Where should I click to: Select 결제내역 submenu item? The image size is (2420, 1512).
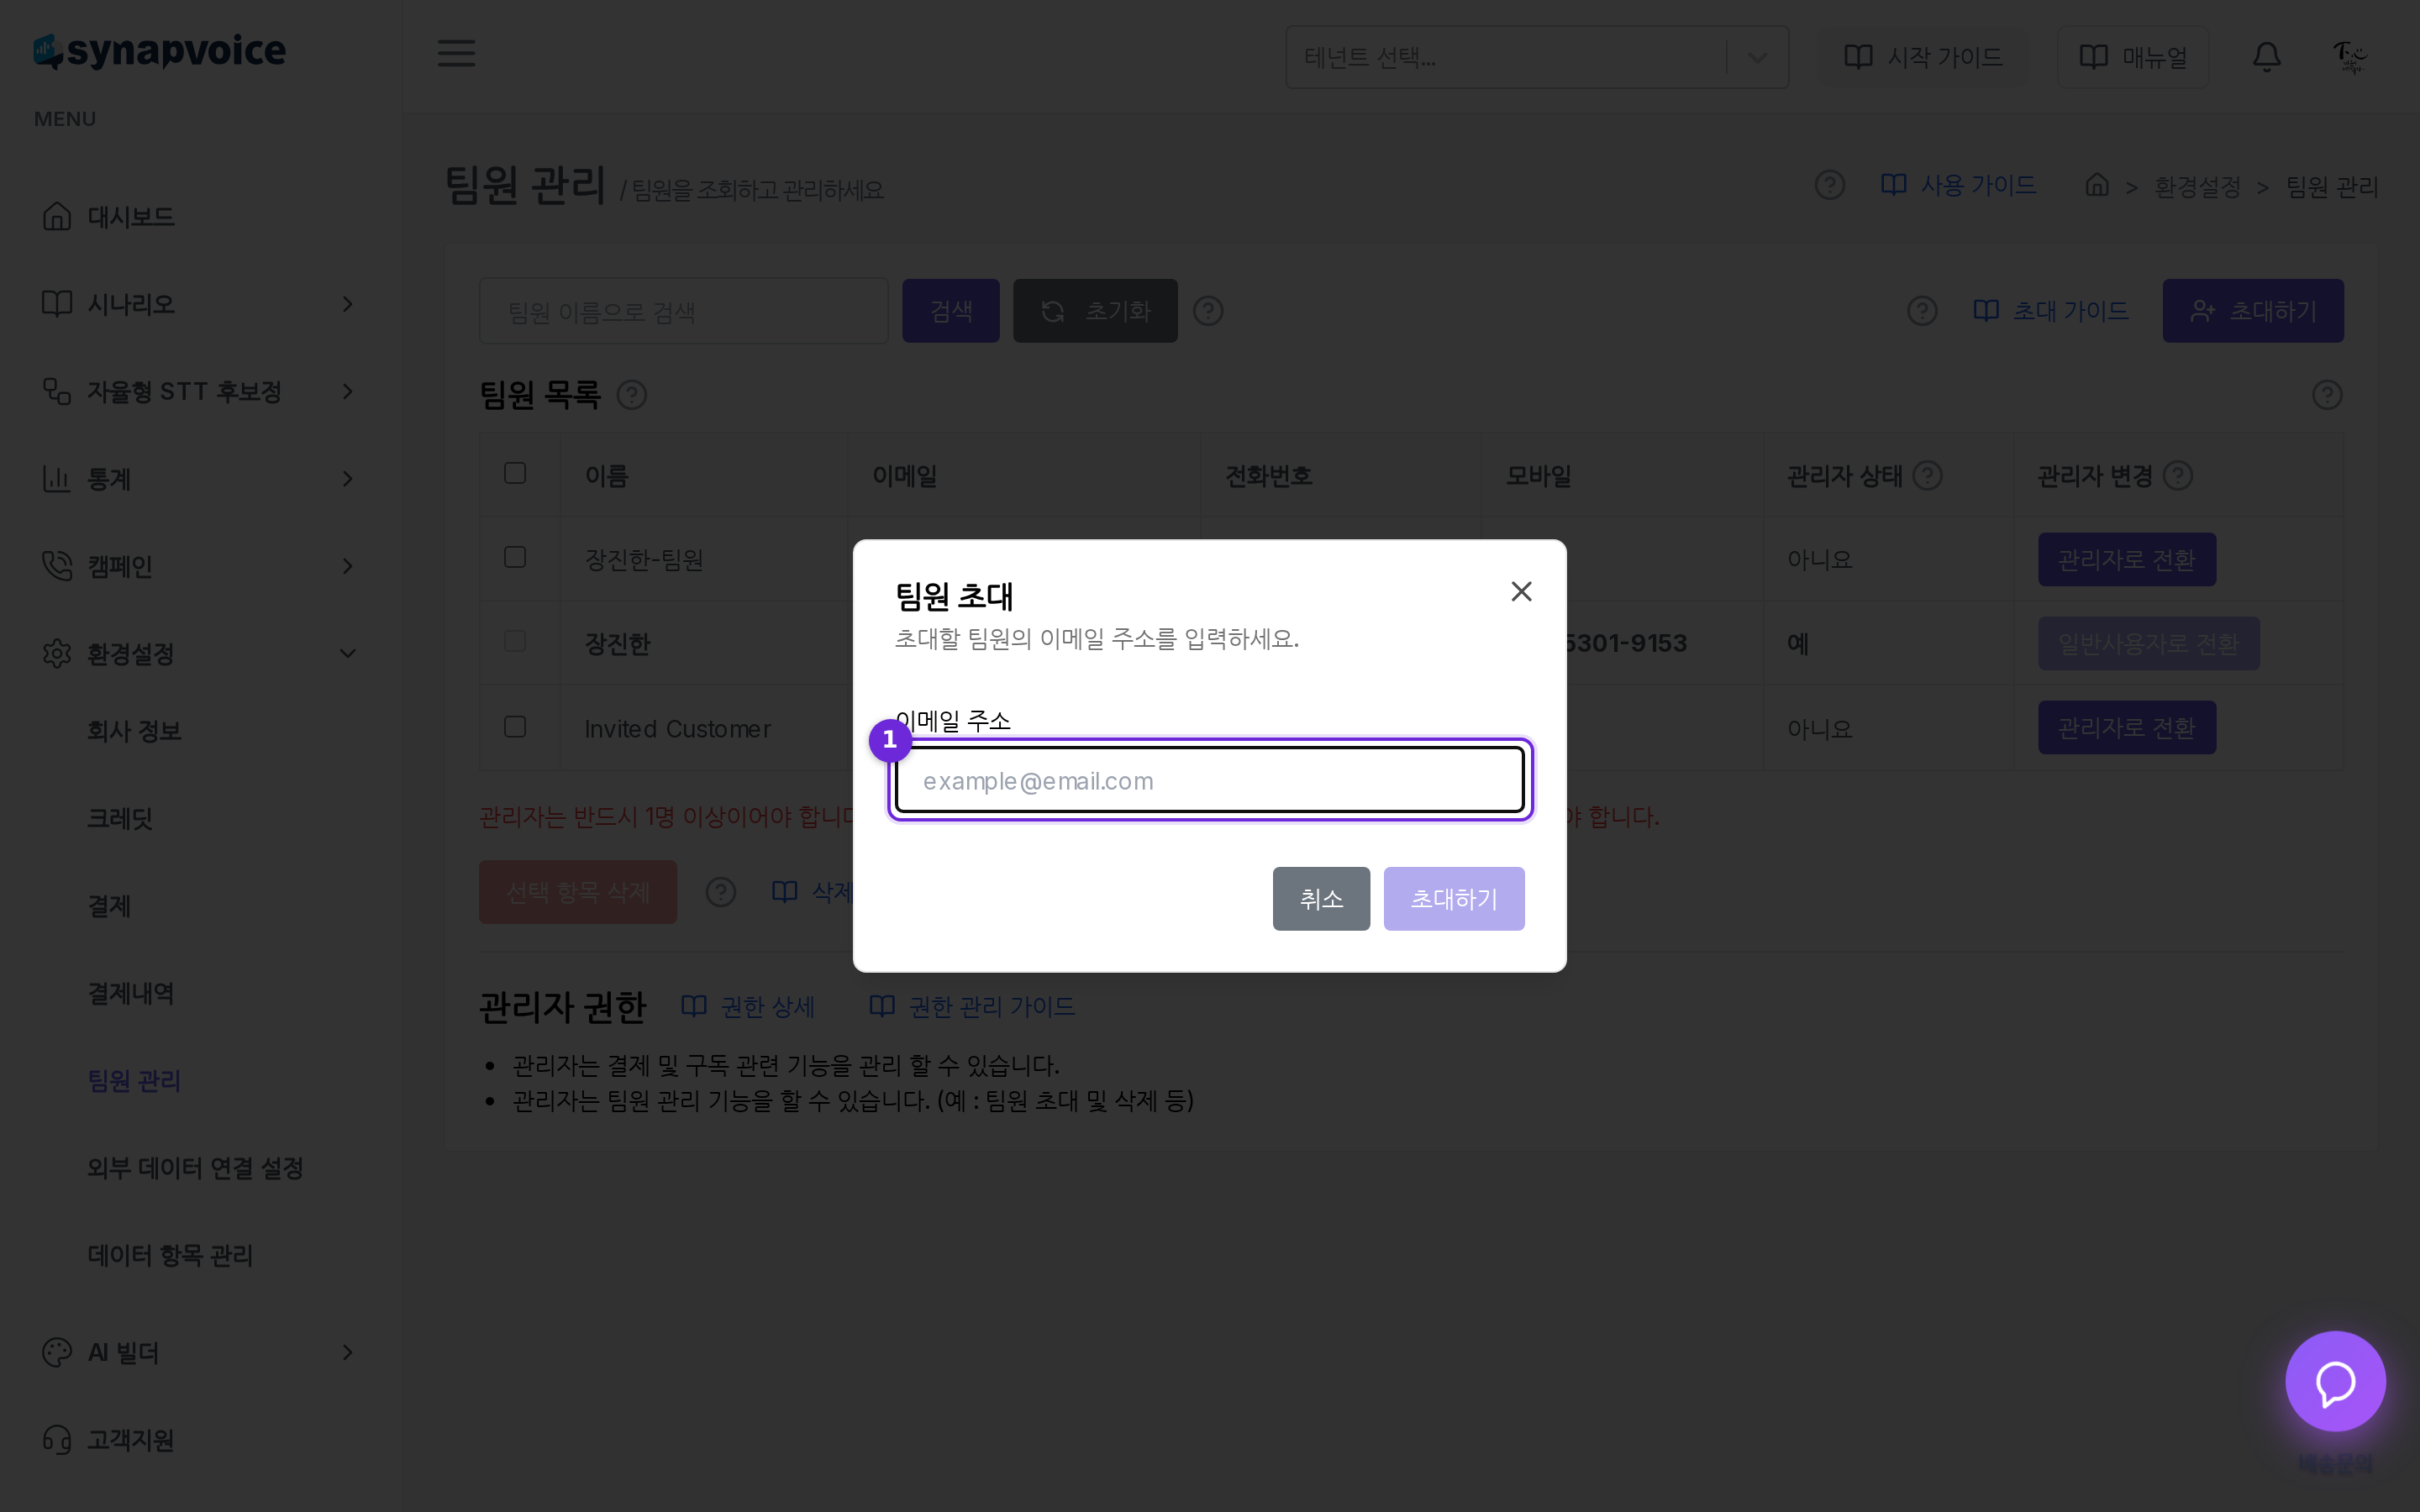point(131,993)
